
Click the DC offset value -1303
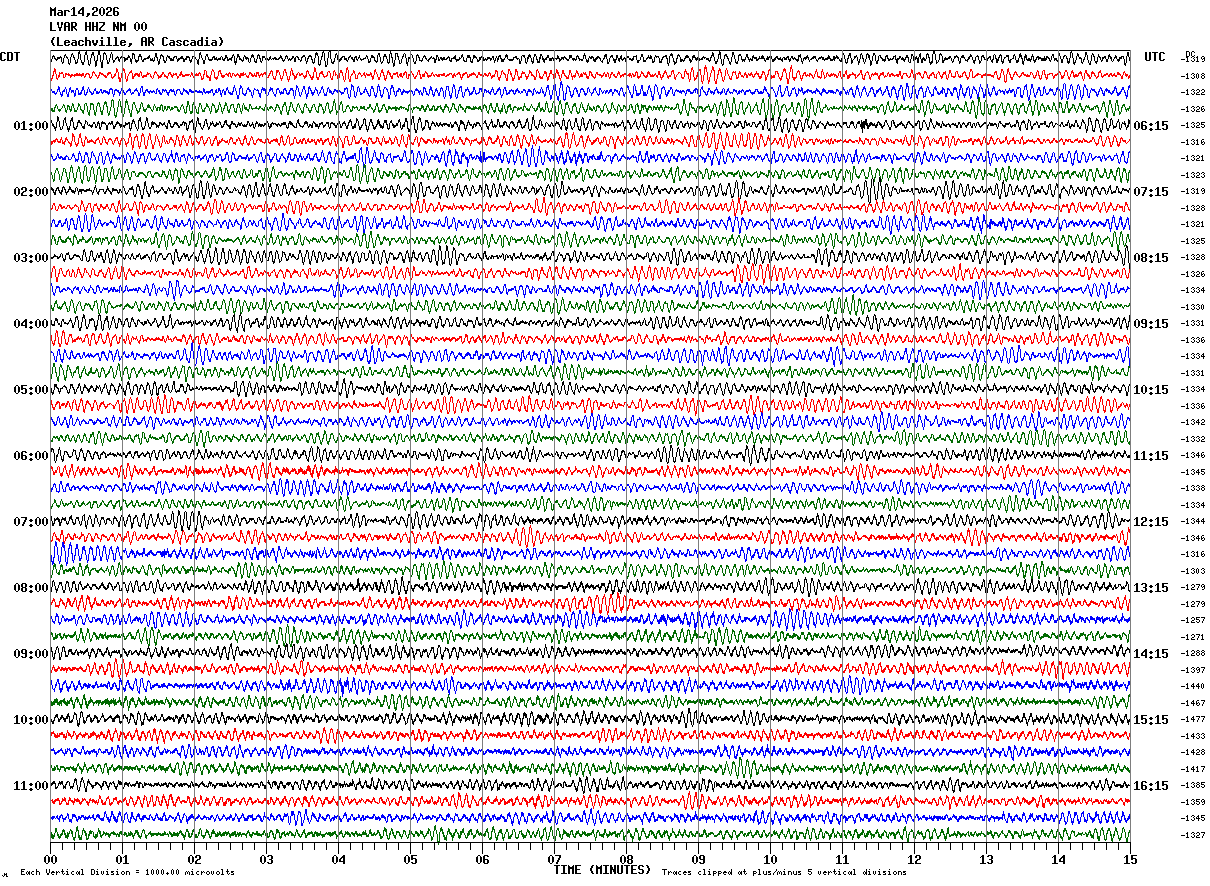click(1193, 571)
